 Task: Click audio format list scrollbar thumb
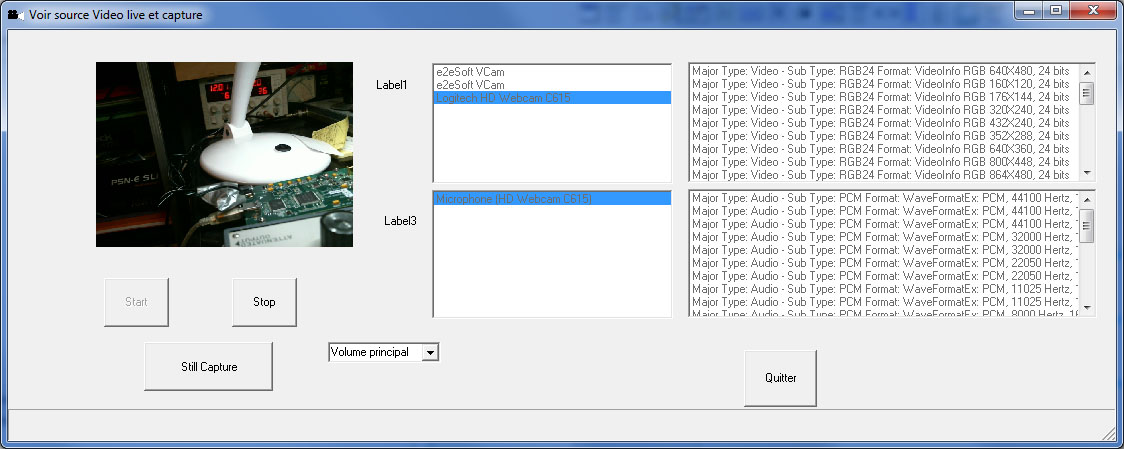click(x=1087, y=227)
